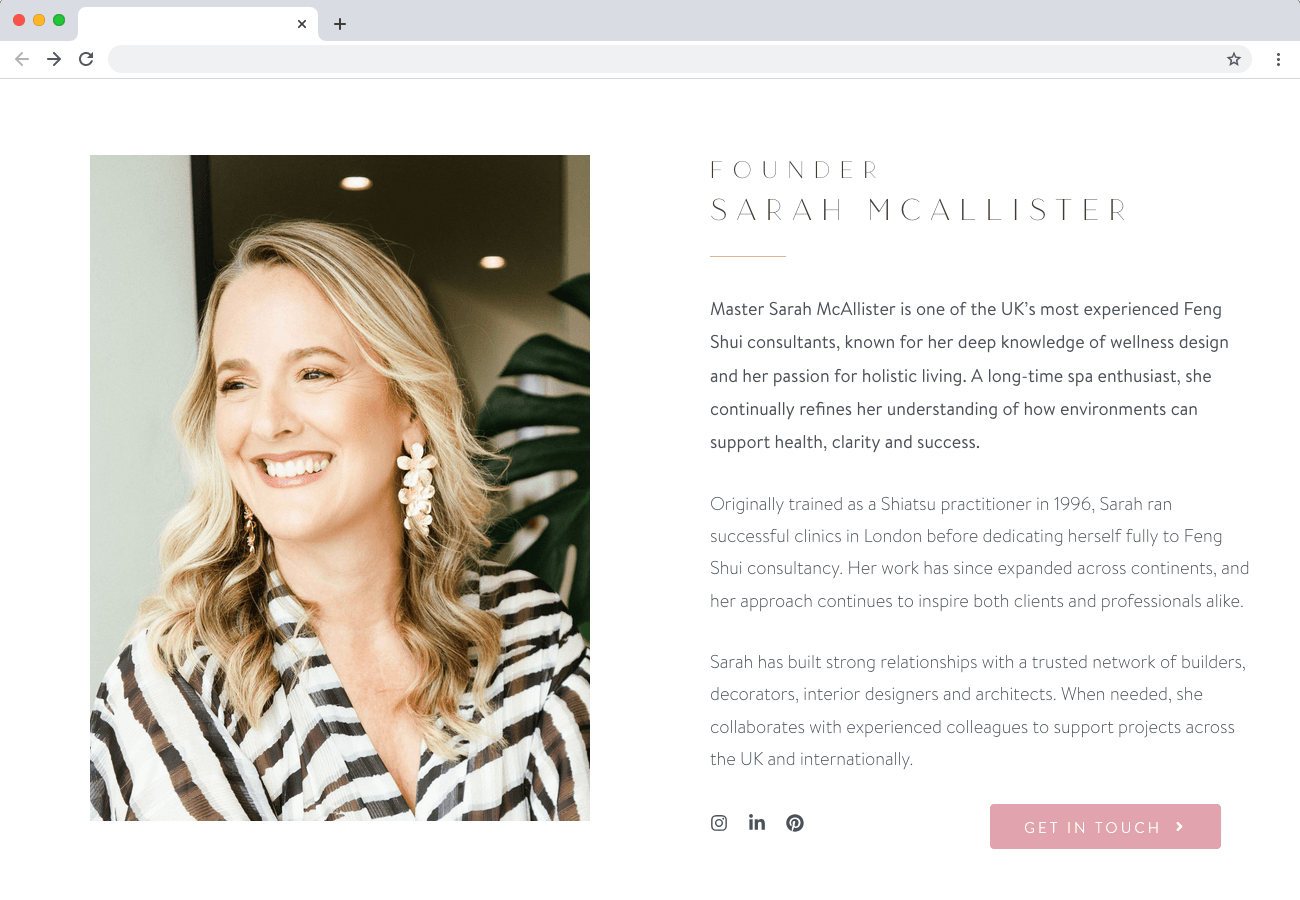The height and width of the screenshot is (900, 1300).
Task: Open a new browser tab
Action: click(x=340, y=24)
